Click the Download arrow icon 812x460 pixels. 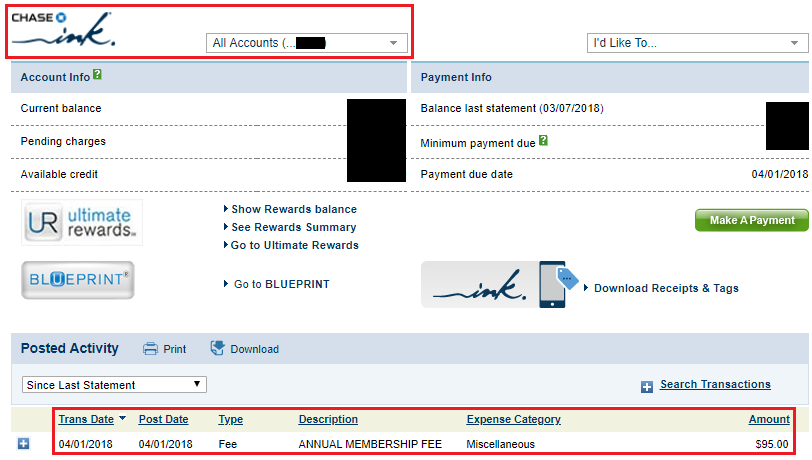tap(218, 348)
